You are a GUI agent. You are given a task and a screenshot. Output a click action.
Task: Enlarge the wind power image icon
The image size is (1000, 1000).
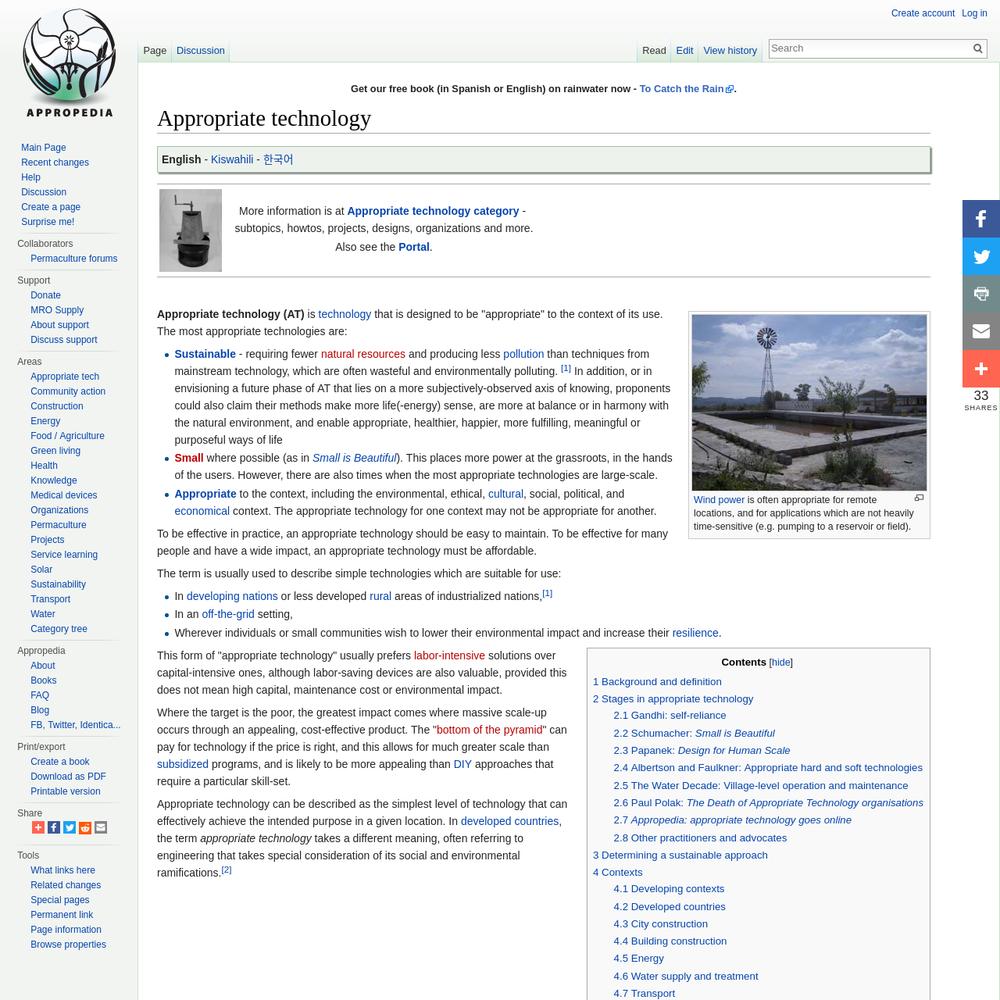919,498
